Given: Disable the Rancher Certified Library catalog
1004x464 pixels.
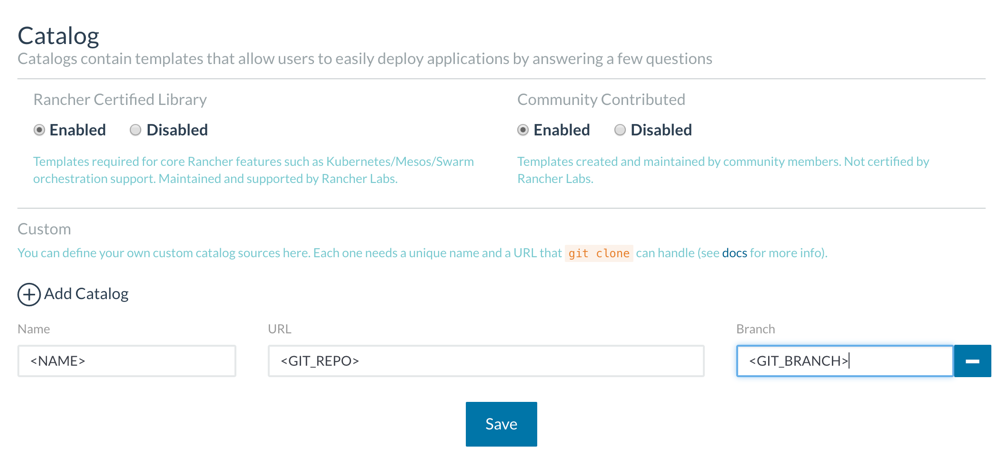Looking at the screenshot, I should [x=136, y=130].
